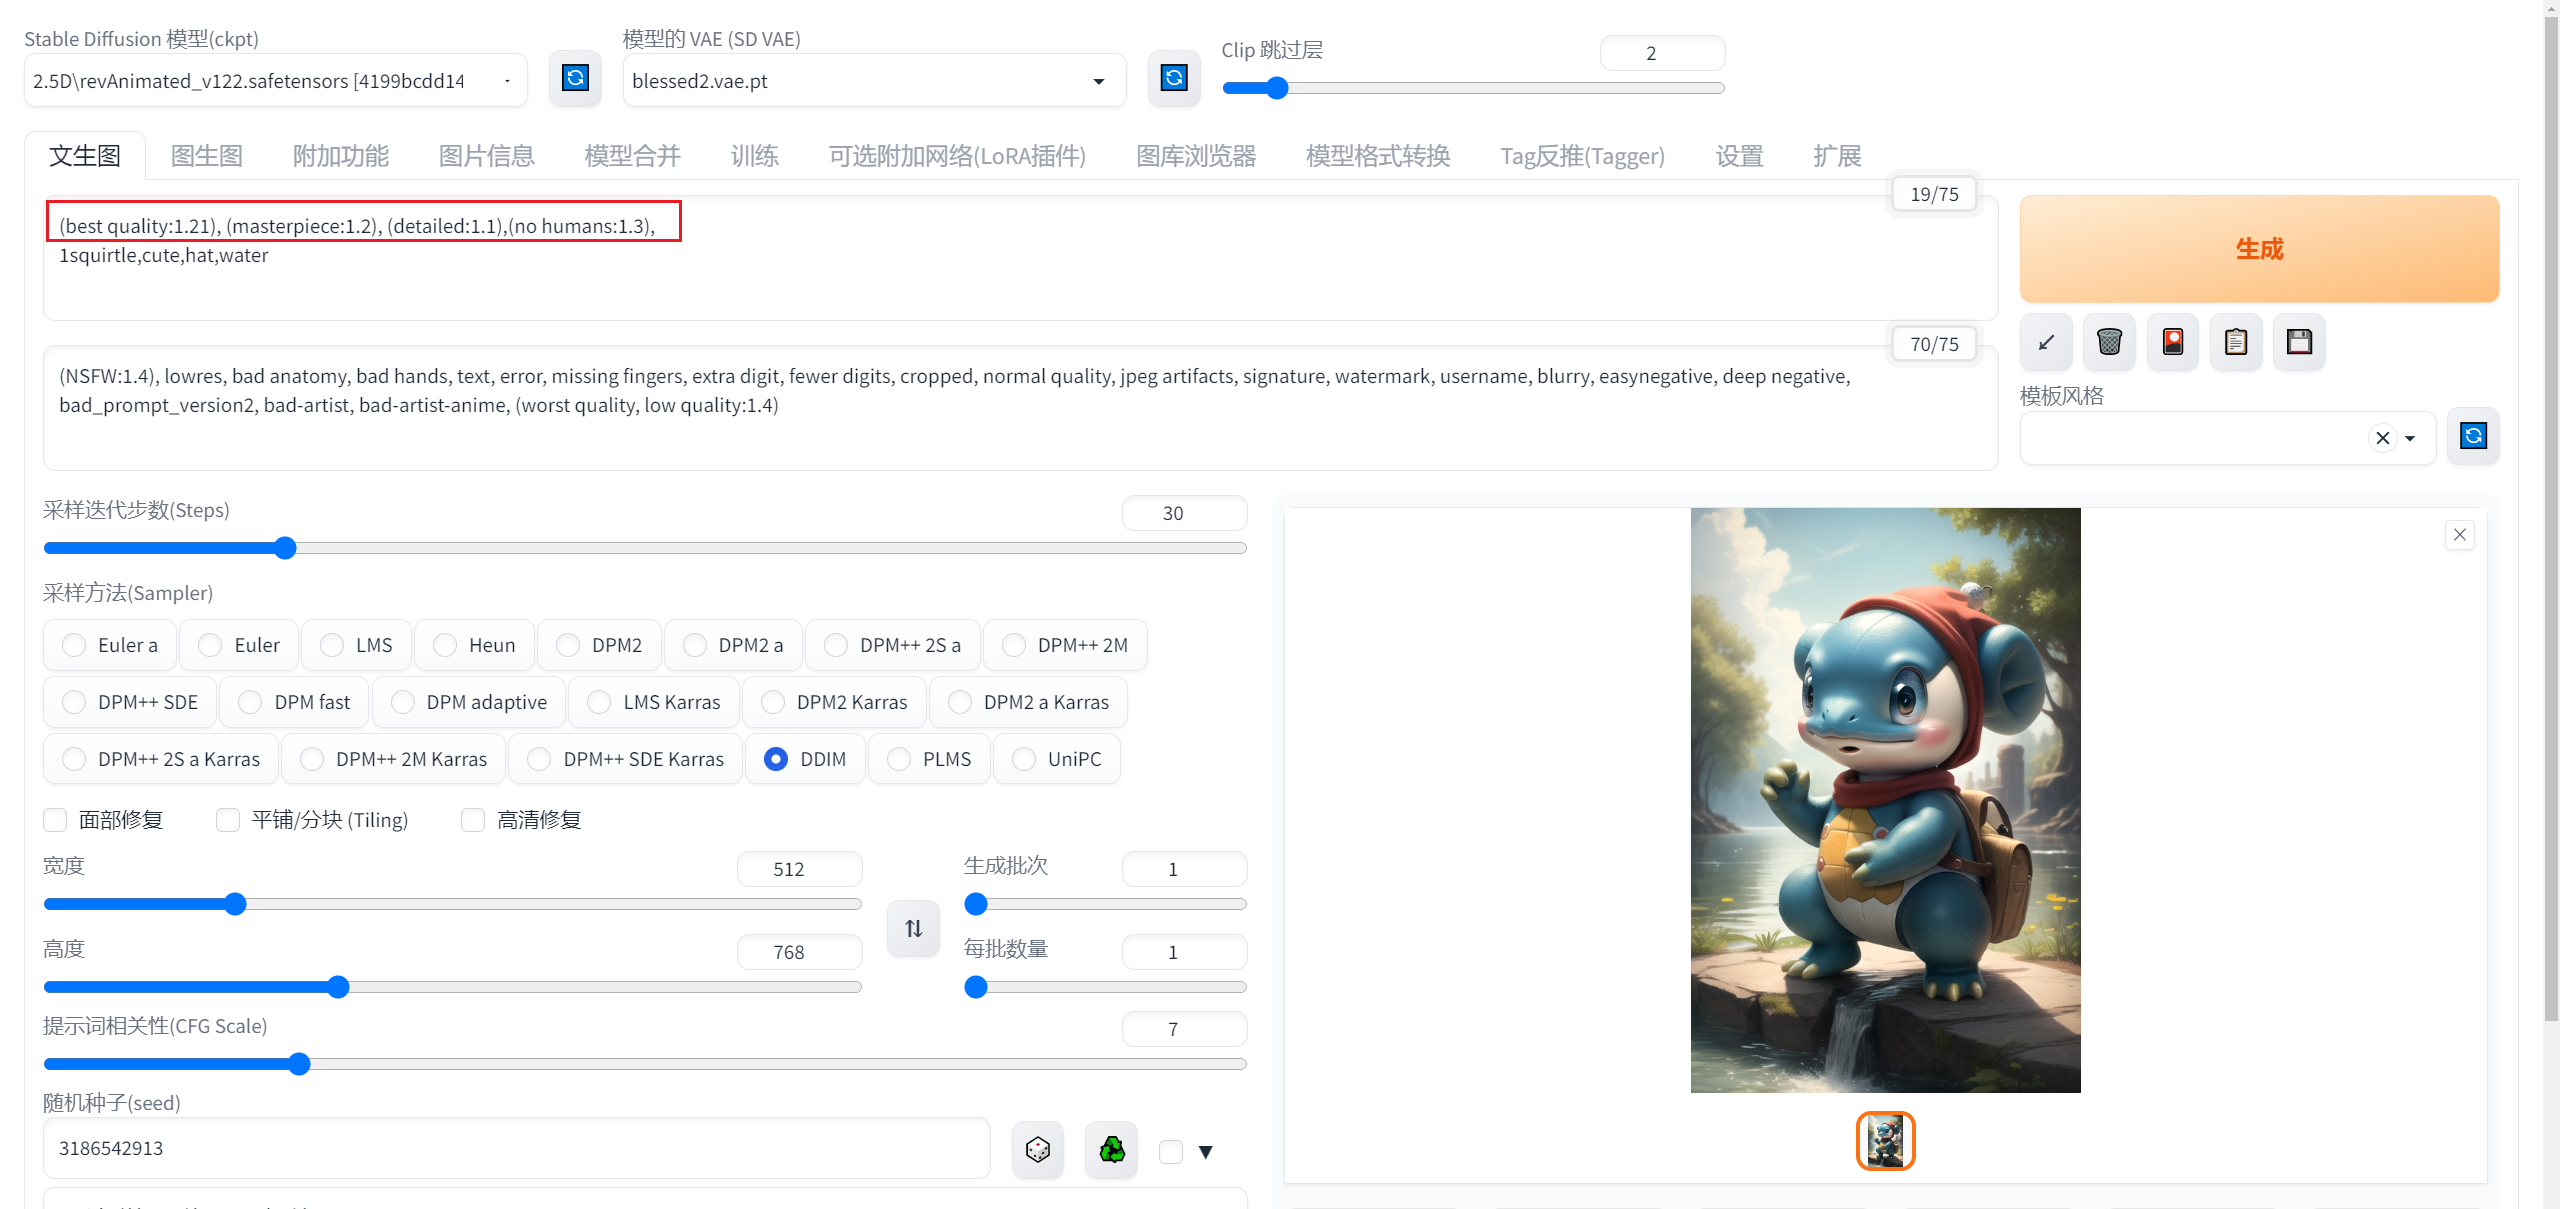Adjust the sampling steps slider
Screen dimensions: 2560x1209
click(645, 548)
